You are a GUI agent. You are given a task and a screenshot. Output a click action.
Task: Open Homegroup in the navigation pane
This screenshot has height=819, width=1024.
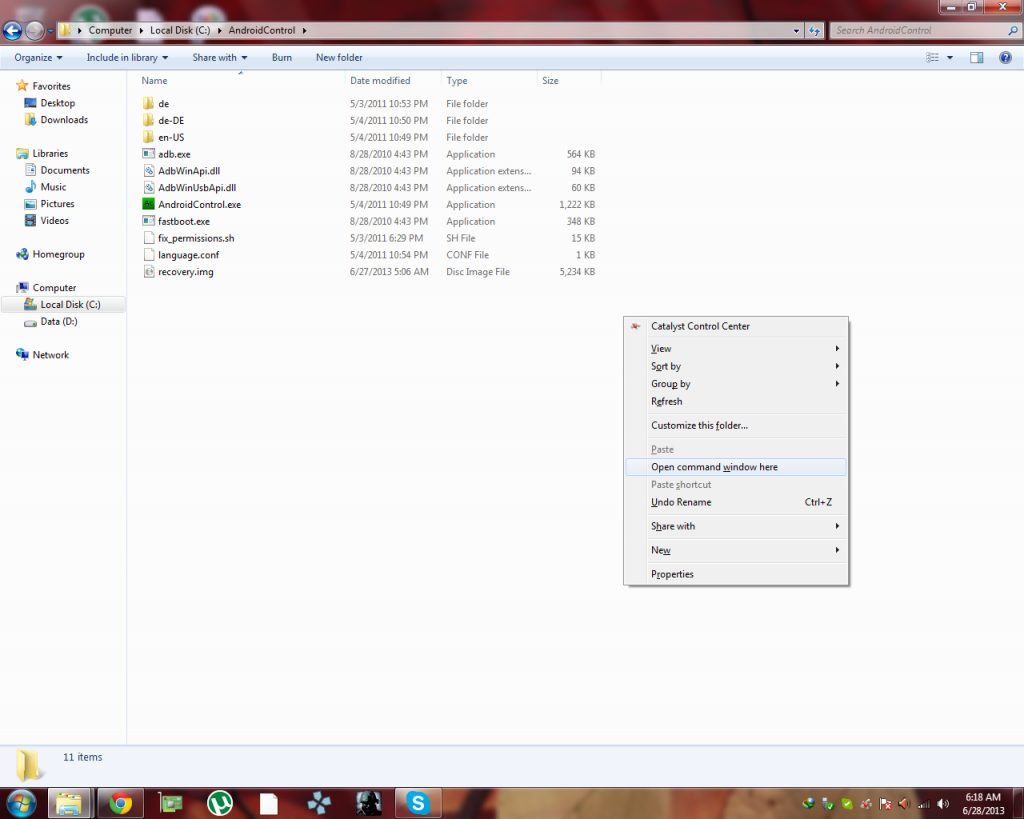point(58,254)
